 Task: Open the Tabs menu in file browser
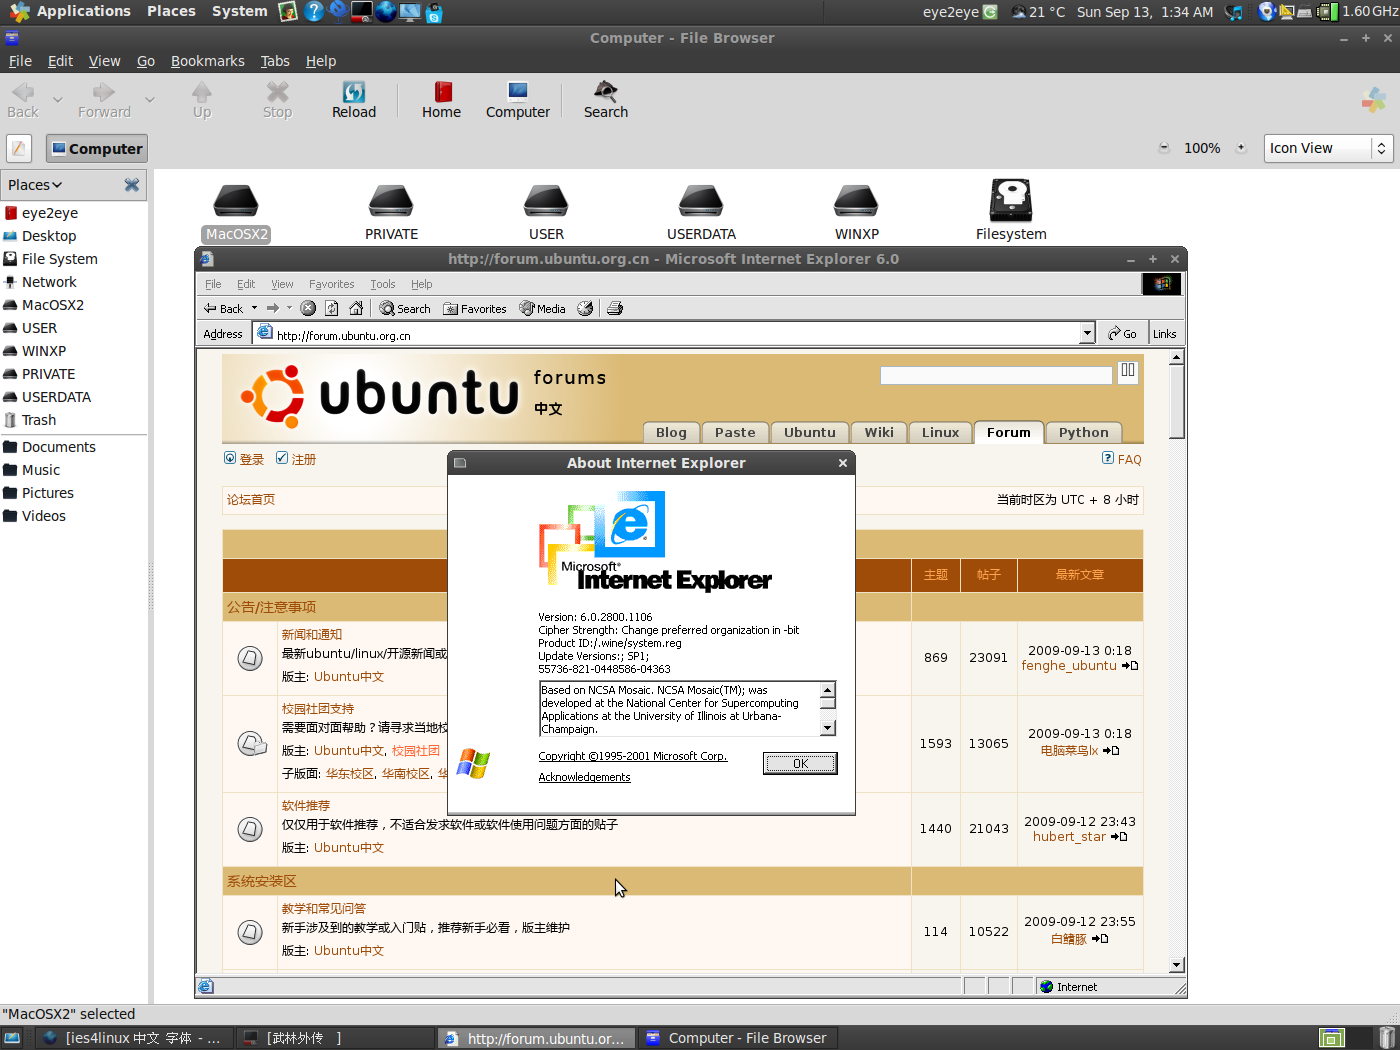tap(275, 61)
